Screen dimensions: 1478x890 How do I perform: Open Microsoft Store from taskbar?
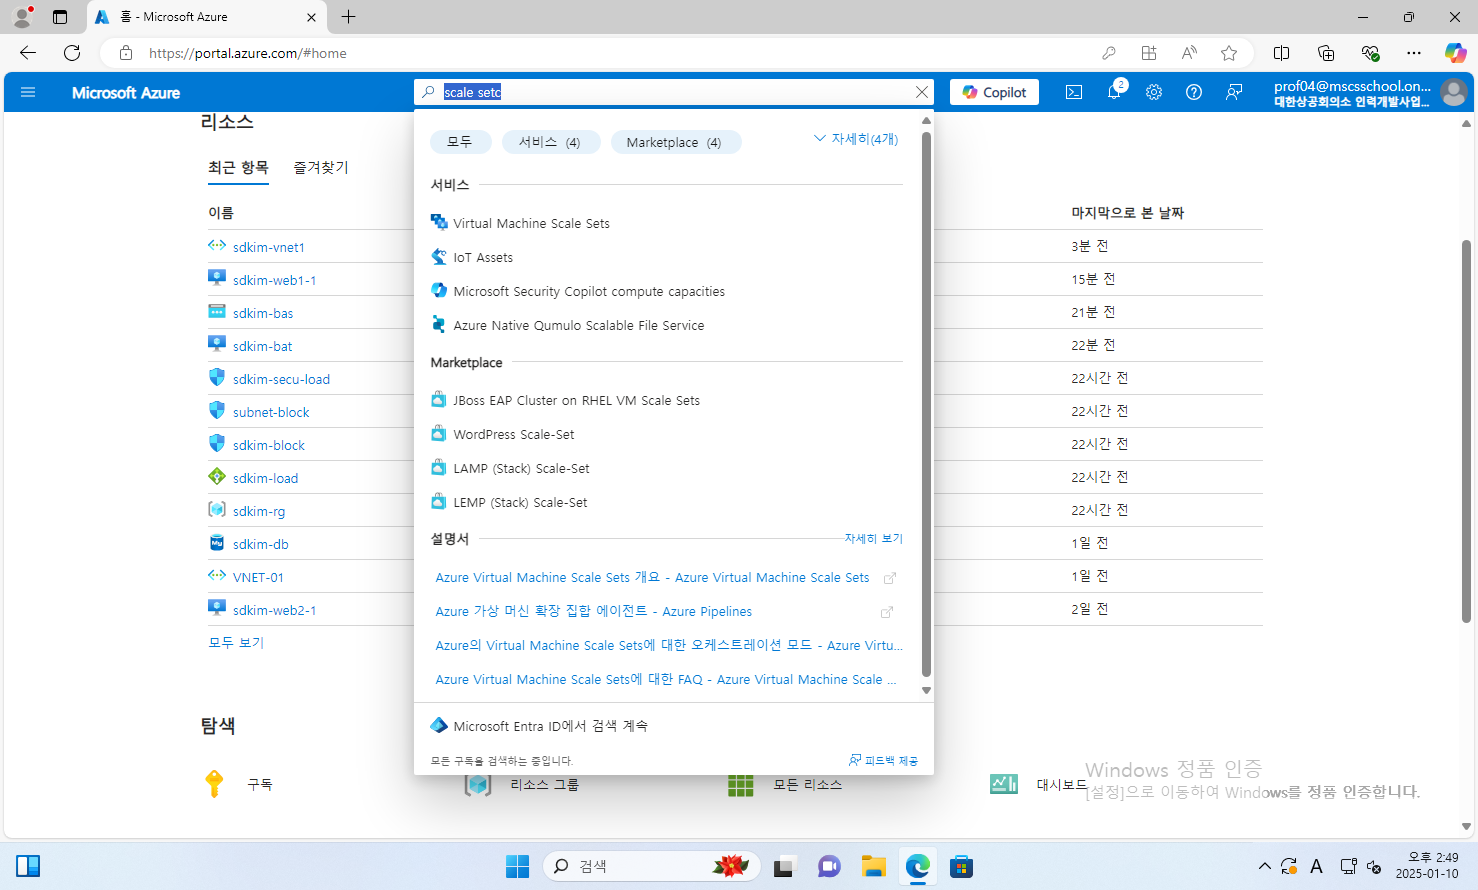[x=962, y=866]
